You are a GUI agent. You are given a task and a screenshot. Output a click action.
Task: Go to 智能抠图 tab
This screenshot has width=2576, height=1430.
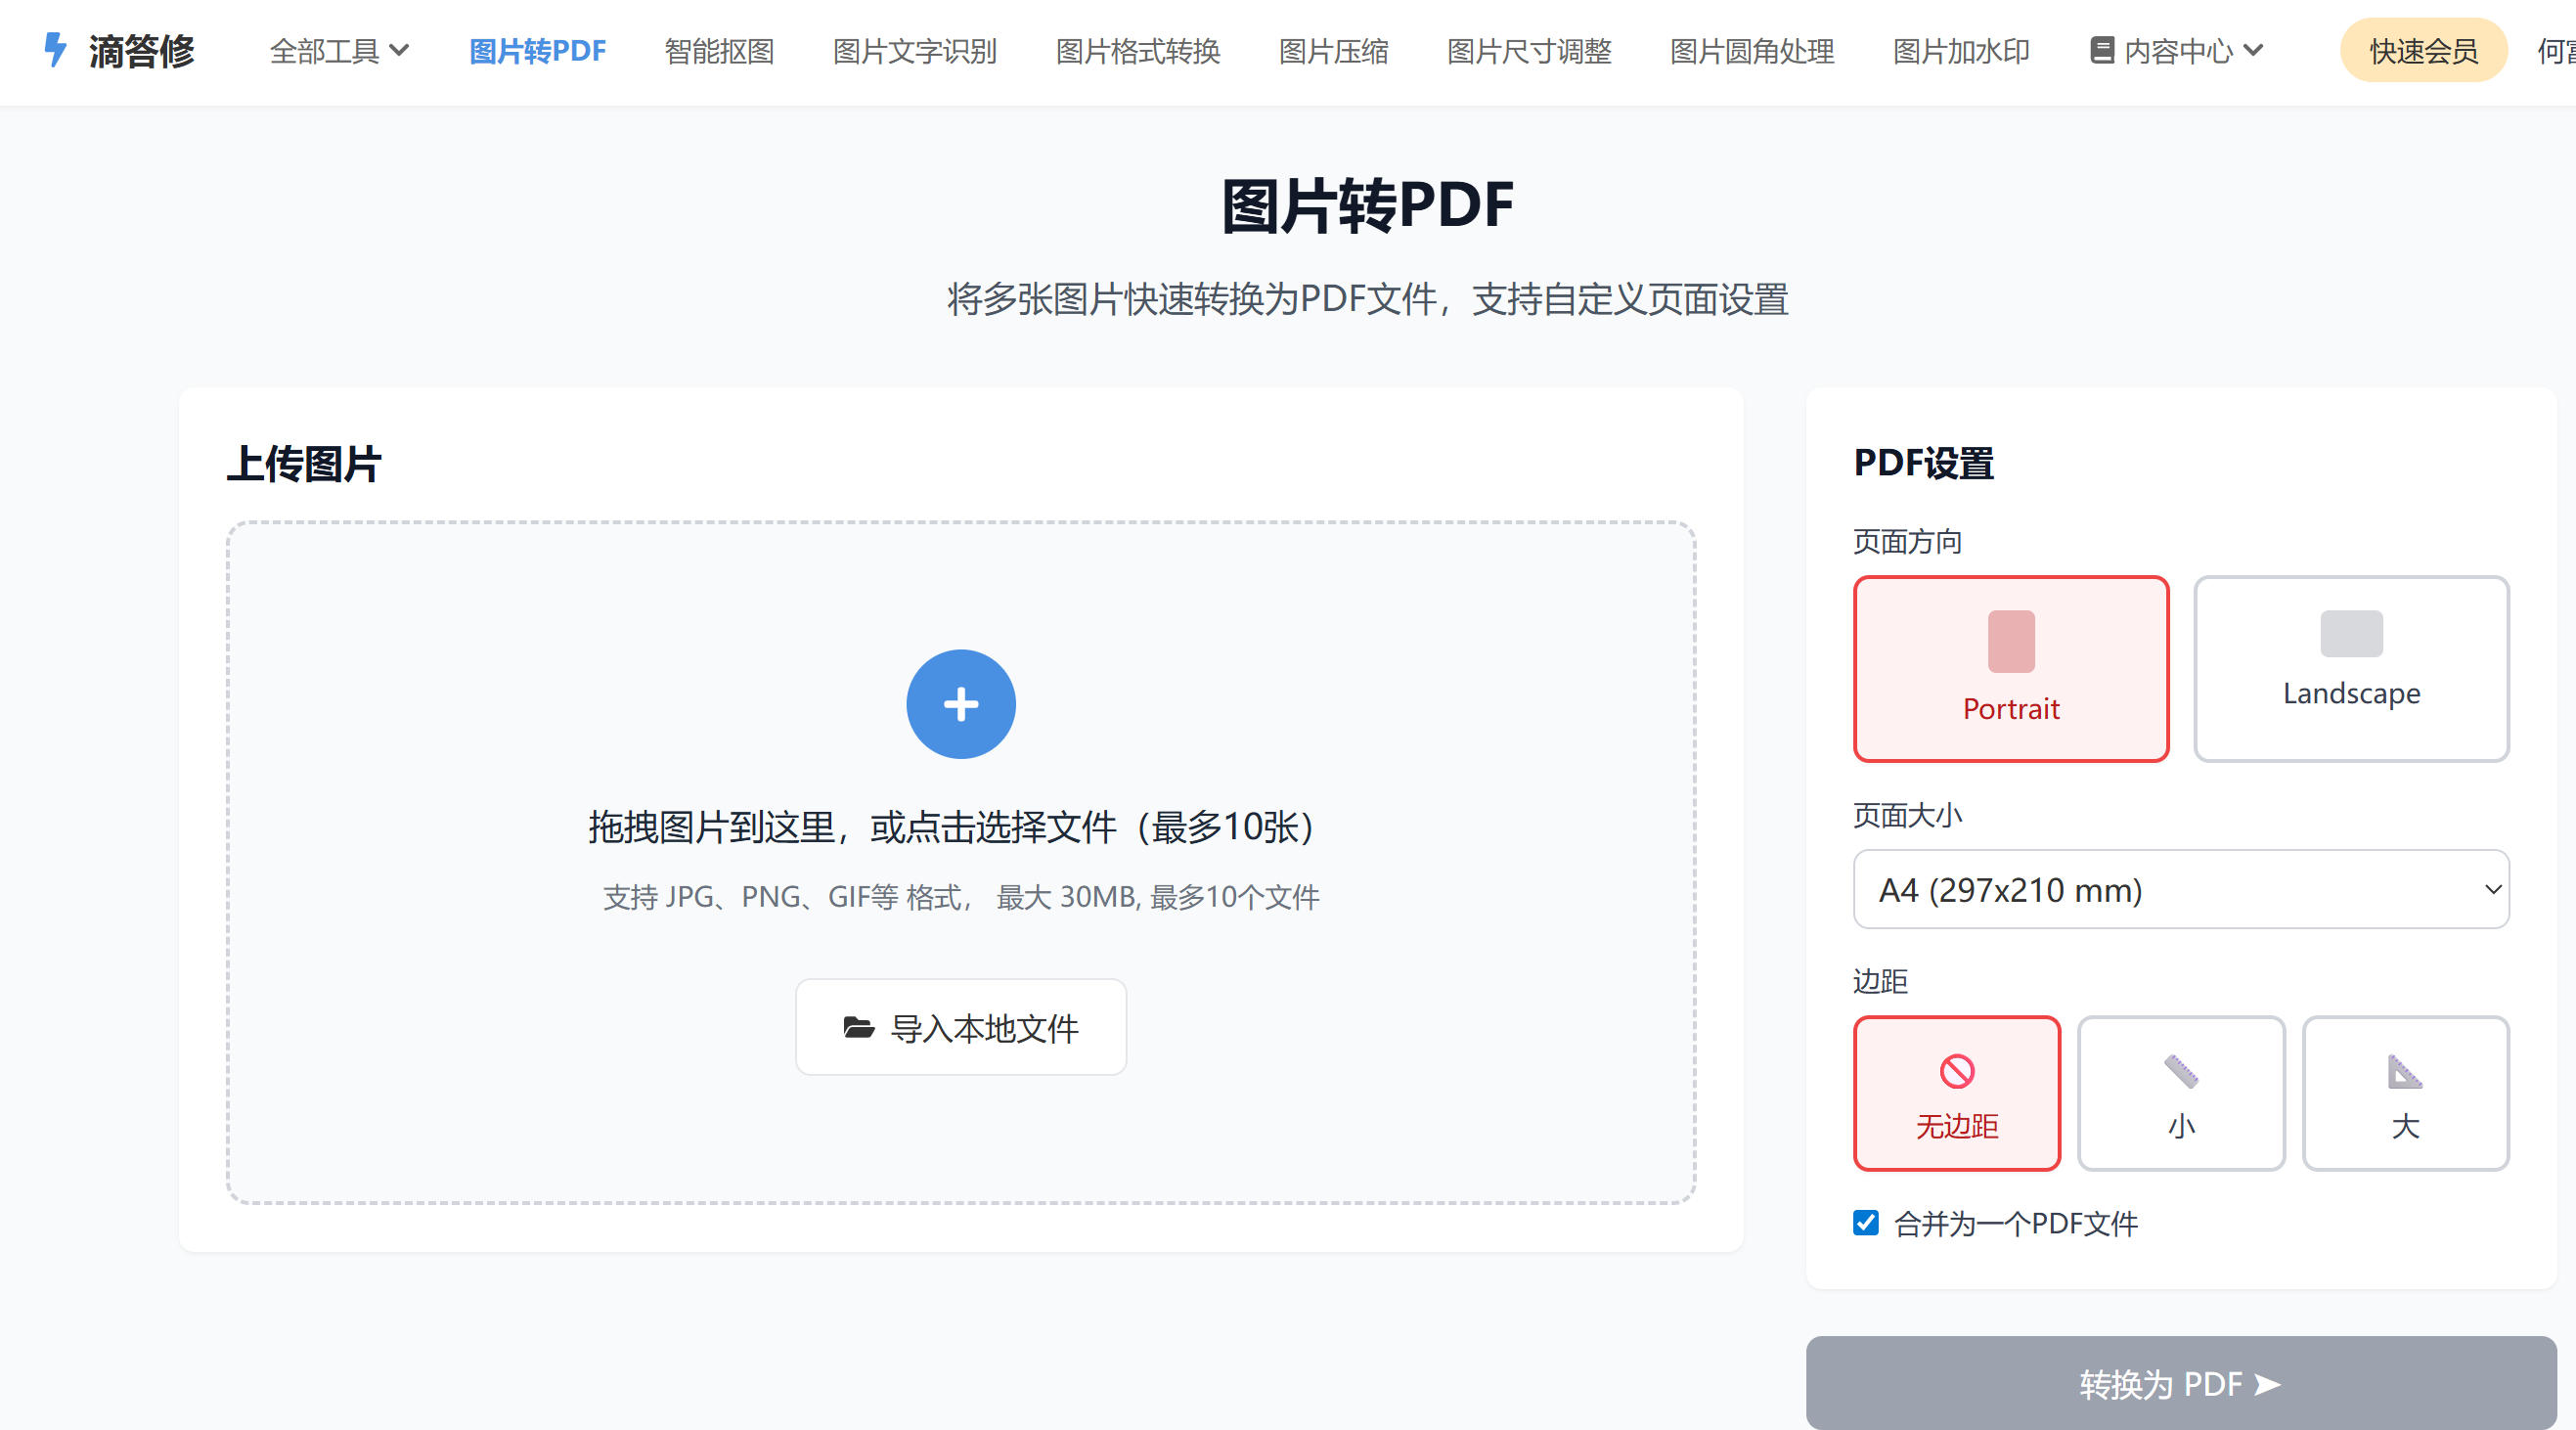pos(719,50)
